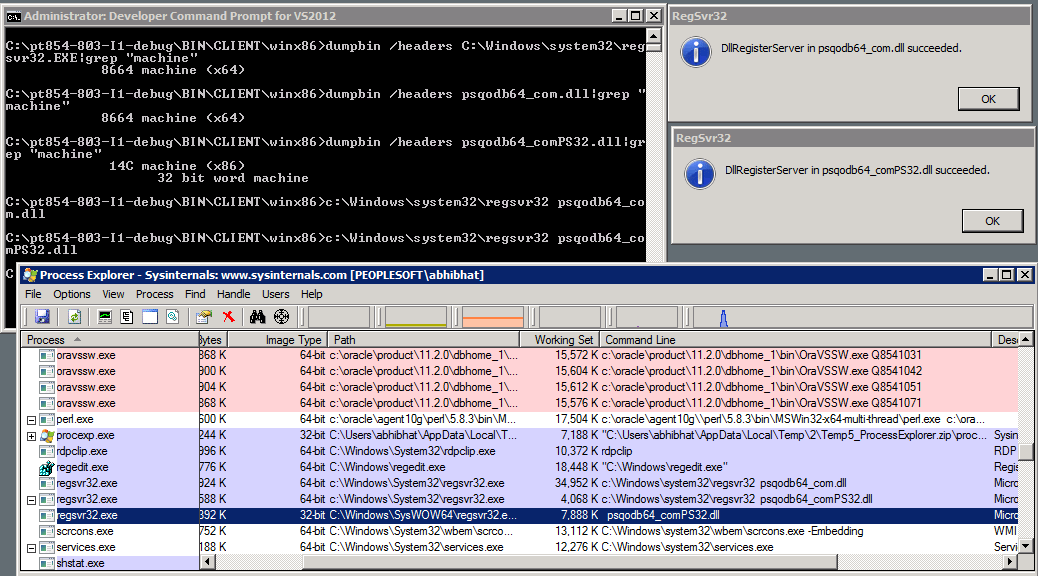The height and width of the screenshot is (576, 1038).
Task: Open the Options menu
Action: pyautogui.click(x=71, y=294)
